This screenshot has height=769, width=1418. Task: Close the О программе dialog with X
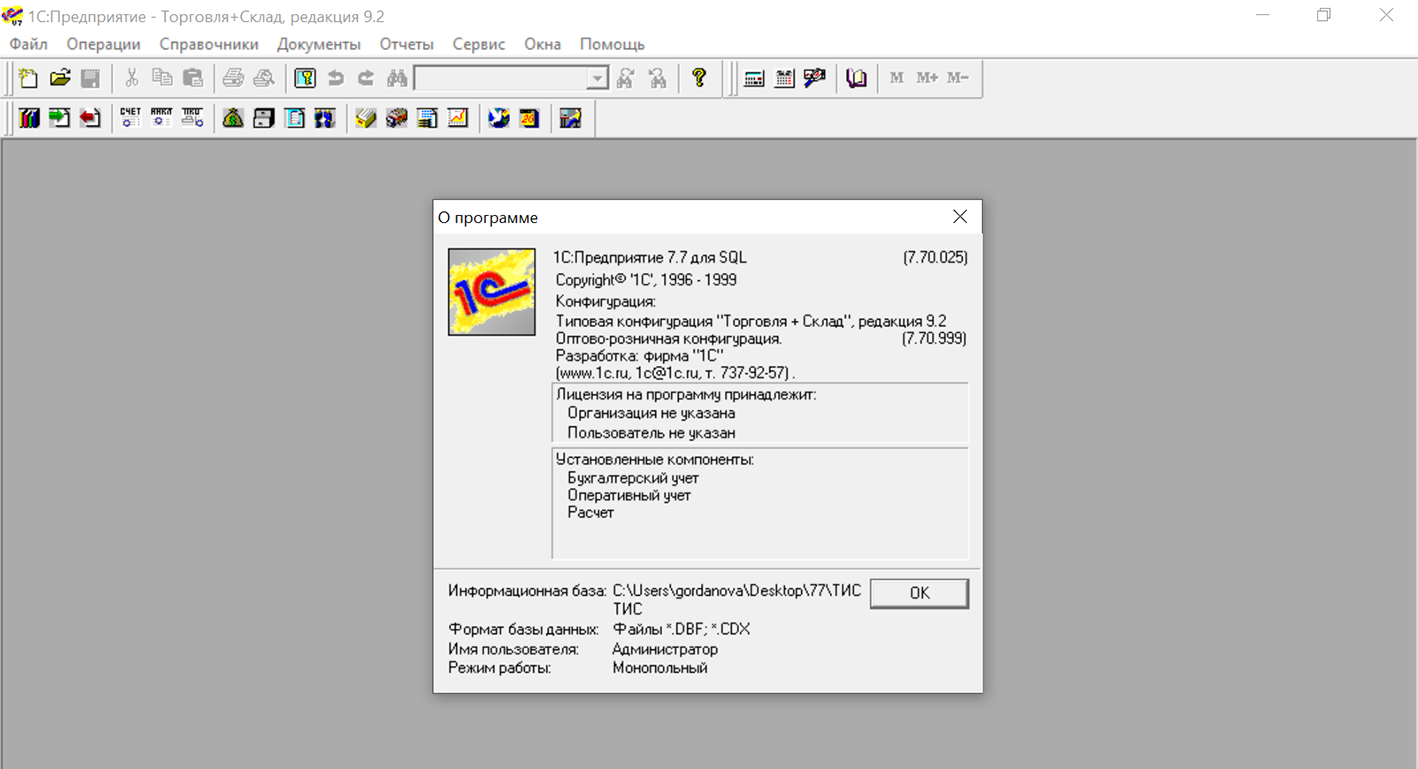tap(960, 217)
